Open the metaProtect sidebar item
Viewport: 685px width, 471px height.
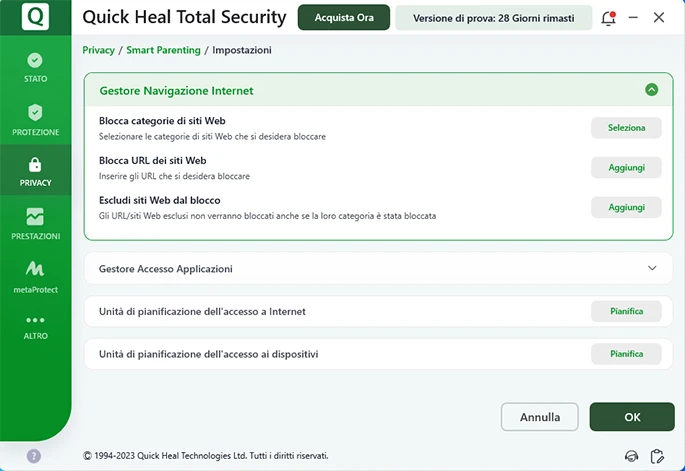pyautogui.click(x=35, y=275)
